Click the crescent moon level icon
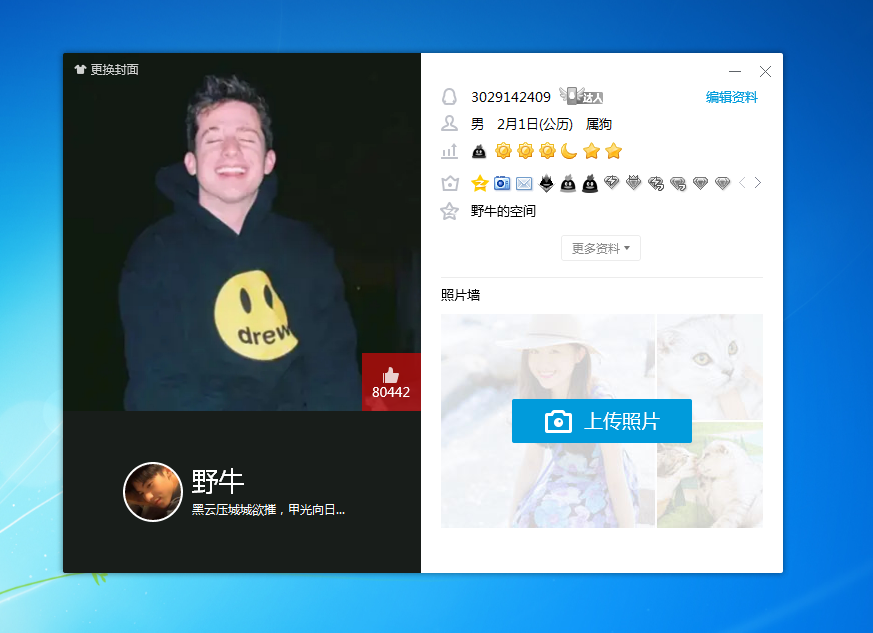This screenshot has height=633, width=873. (569, 151)
